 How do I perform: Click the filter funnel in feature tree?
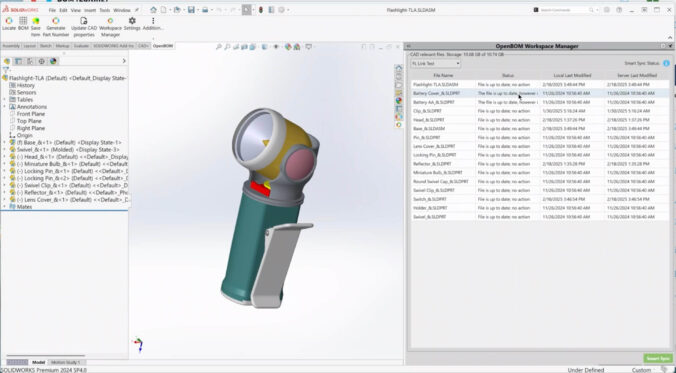(6, 69)
